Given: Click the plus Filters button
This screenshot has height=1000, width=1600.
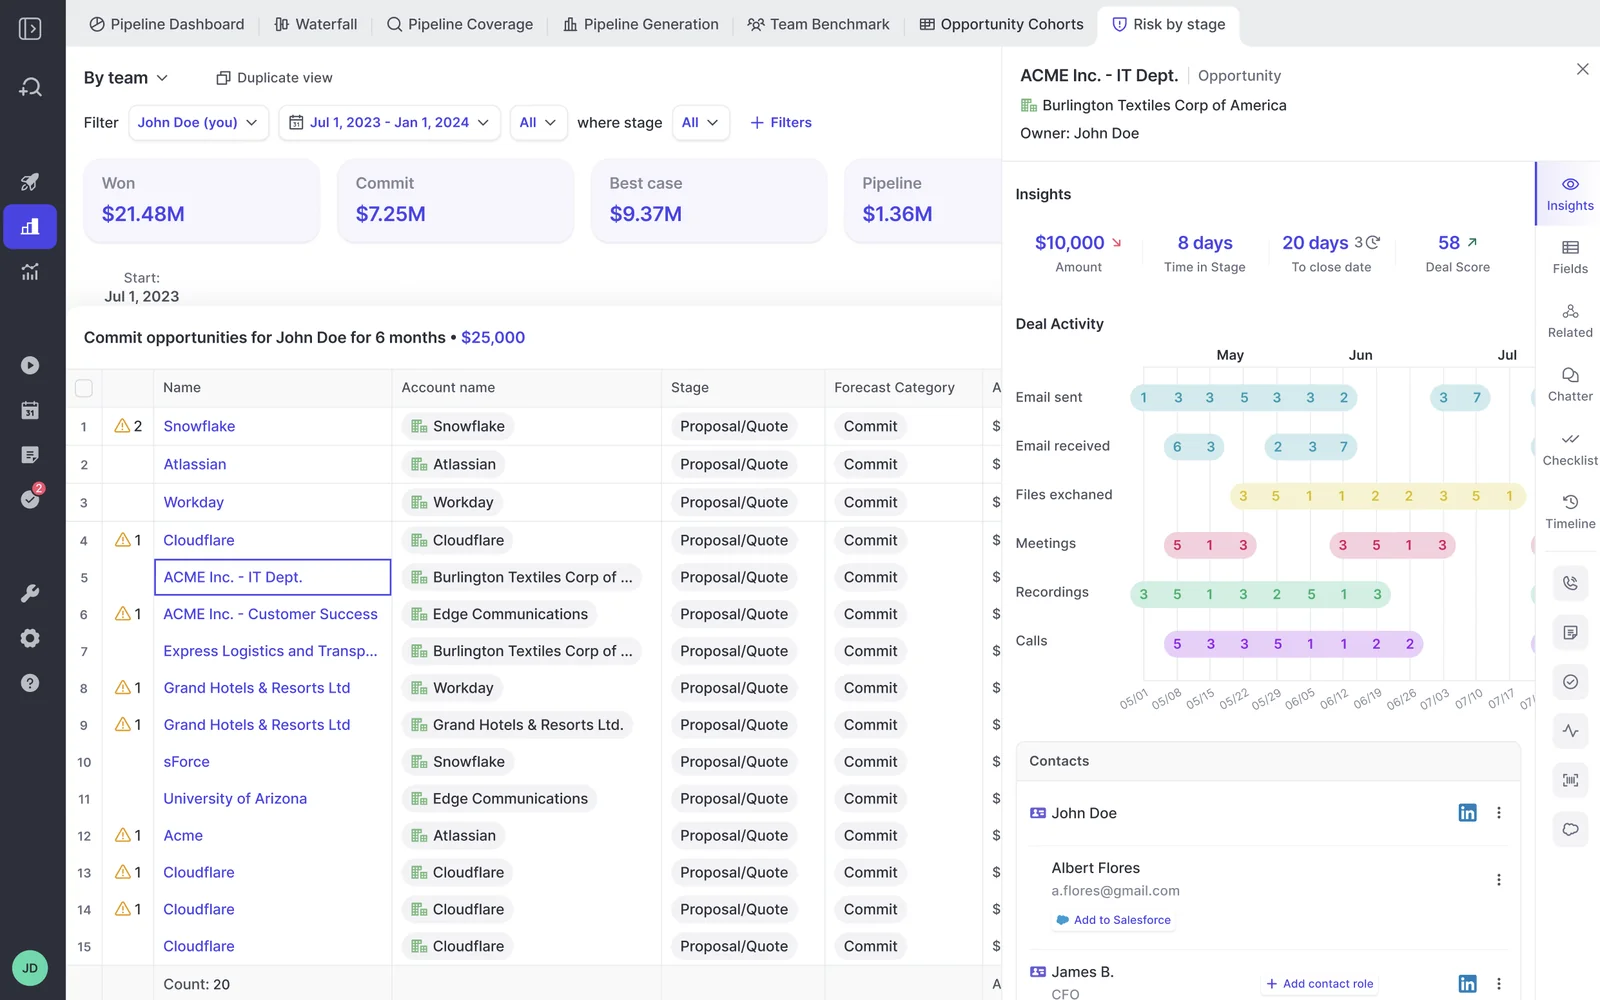Looking at the screenshot, I should pos(780,122).
